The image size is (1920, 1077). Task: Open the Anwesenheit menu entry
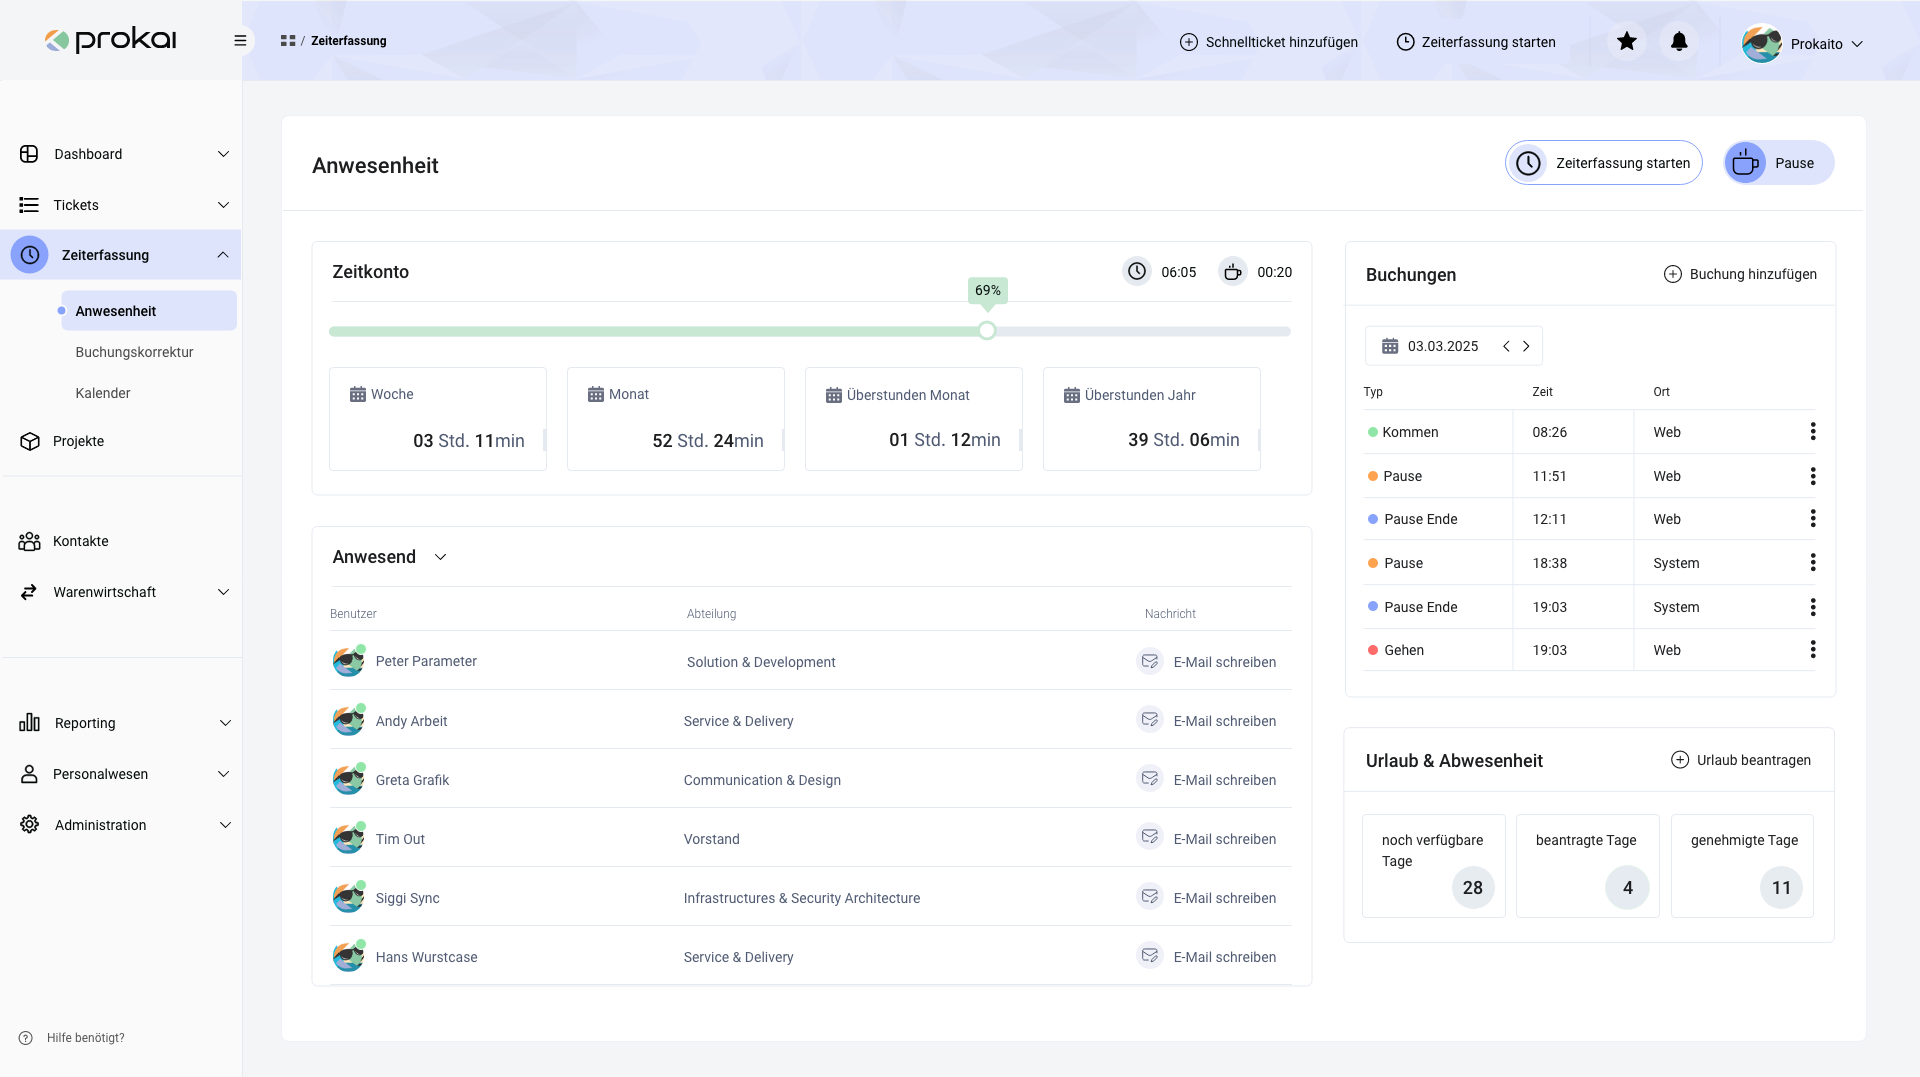(x=115, y=310)
